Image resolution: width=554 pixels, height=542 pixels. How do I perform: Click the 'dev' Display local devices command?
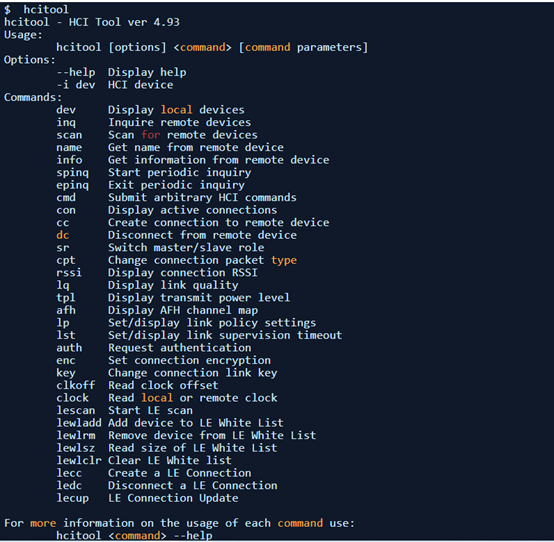(150, 110)
